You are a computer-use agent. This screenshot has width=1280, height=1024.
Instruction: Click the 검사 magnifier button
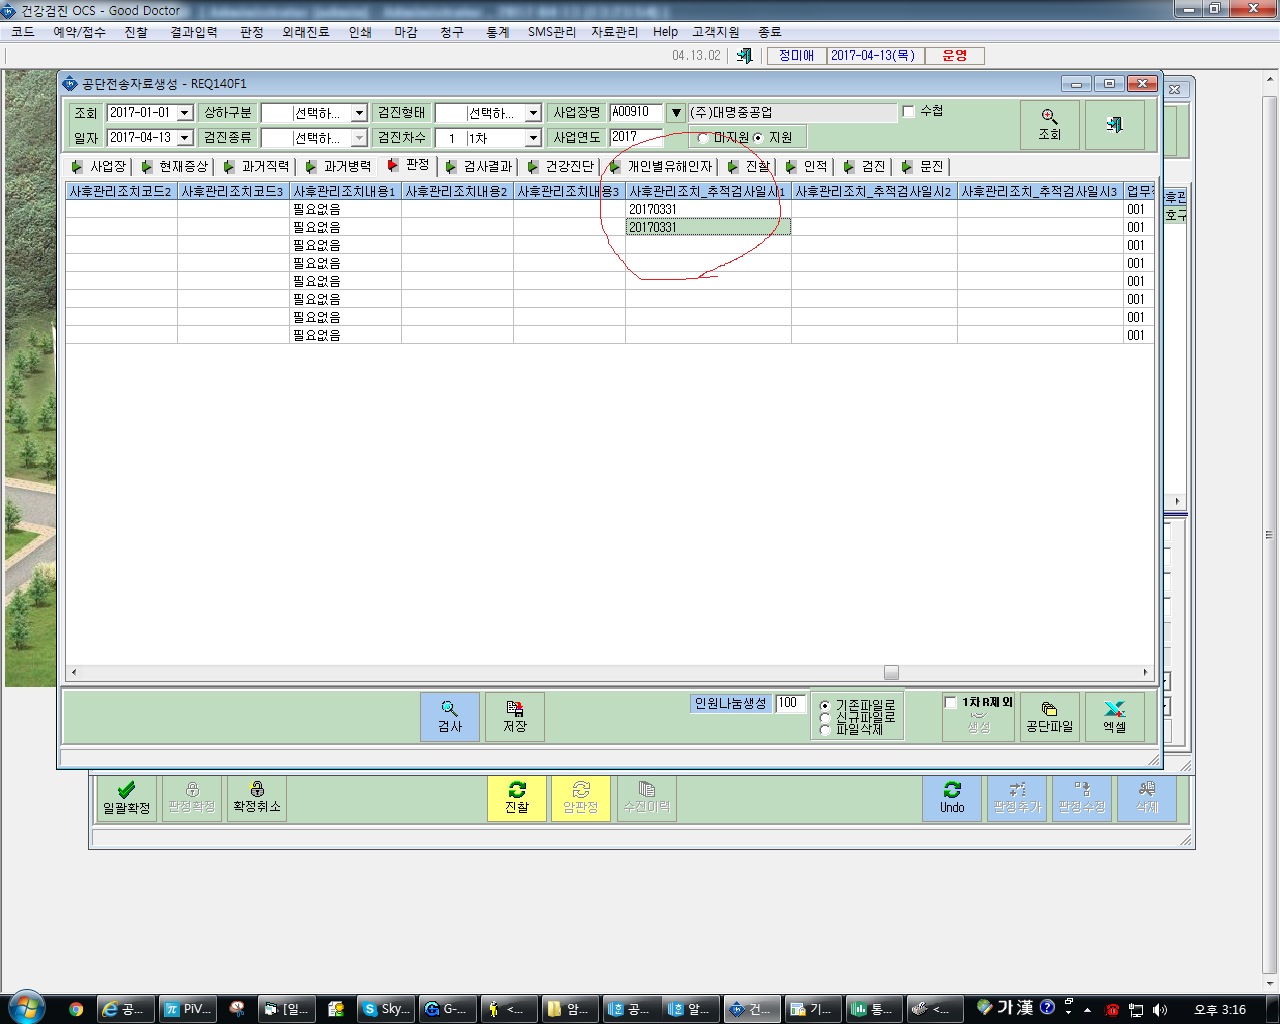pos(450,716)
